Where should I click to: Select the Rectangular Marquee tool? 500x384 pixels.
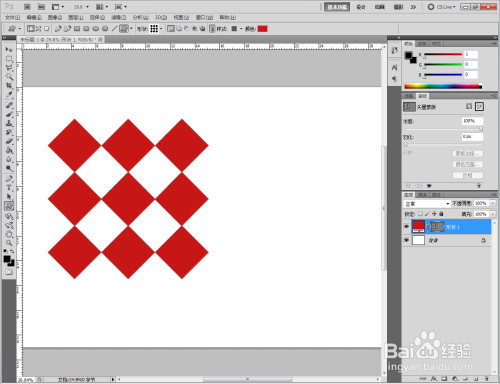[9, 59]
